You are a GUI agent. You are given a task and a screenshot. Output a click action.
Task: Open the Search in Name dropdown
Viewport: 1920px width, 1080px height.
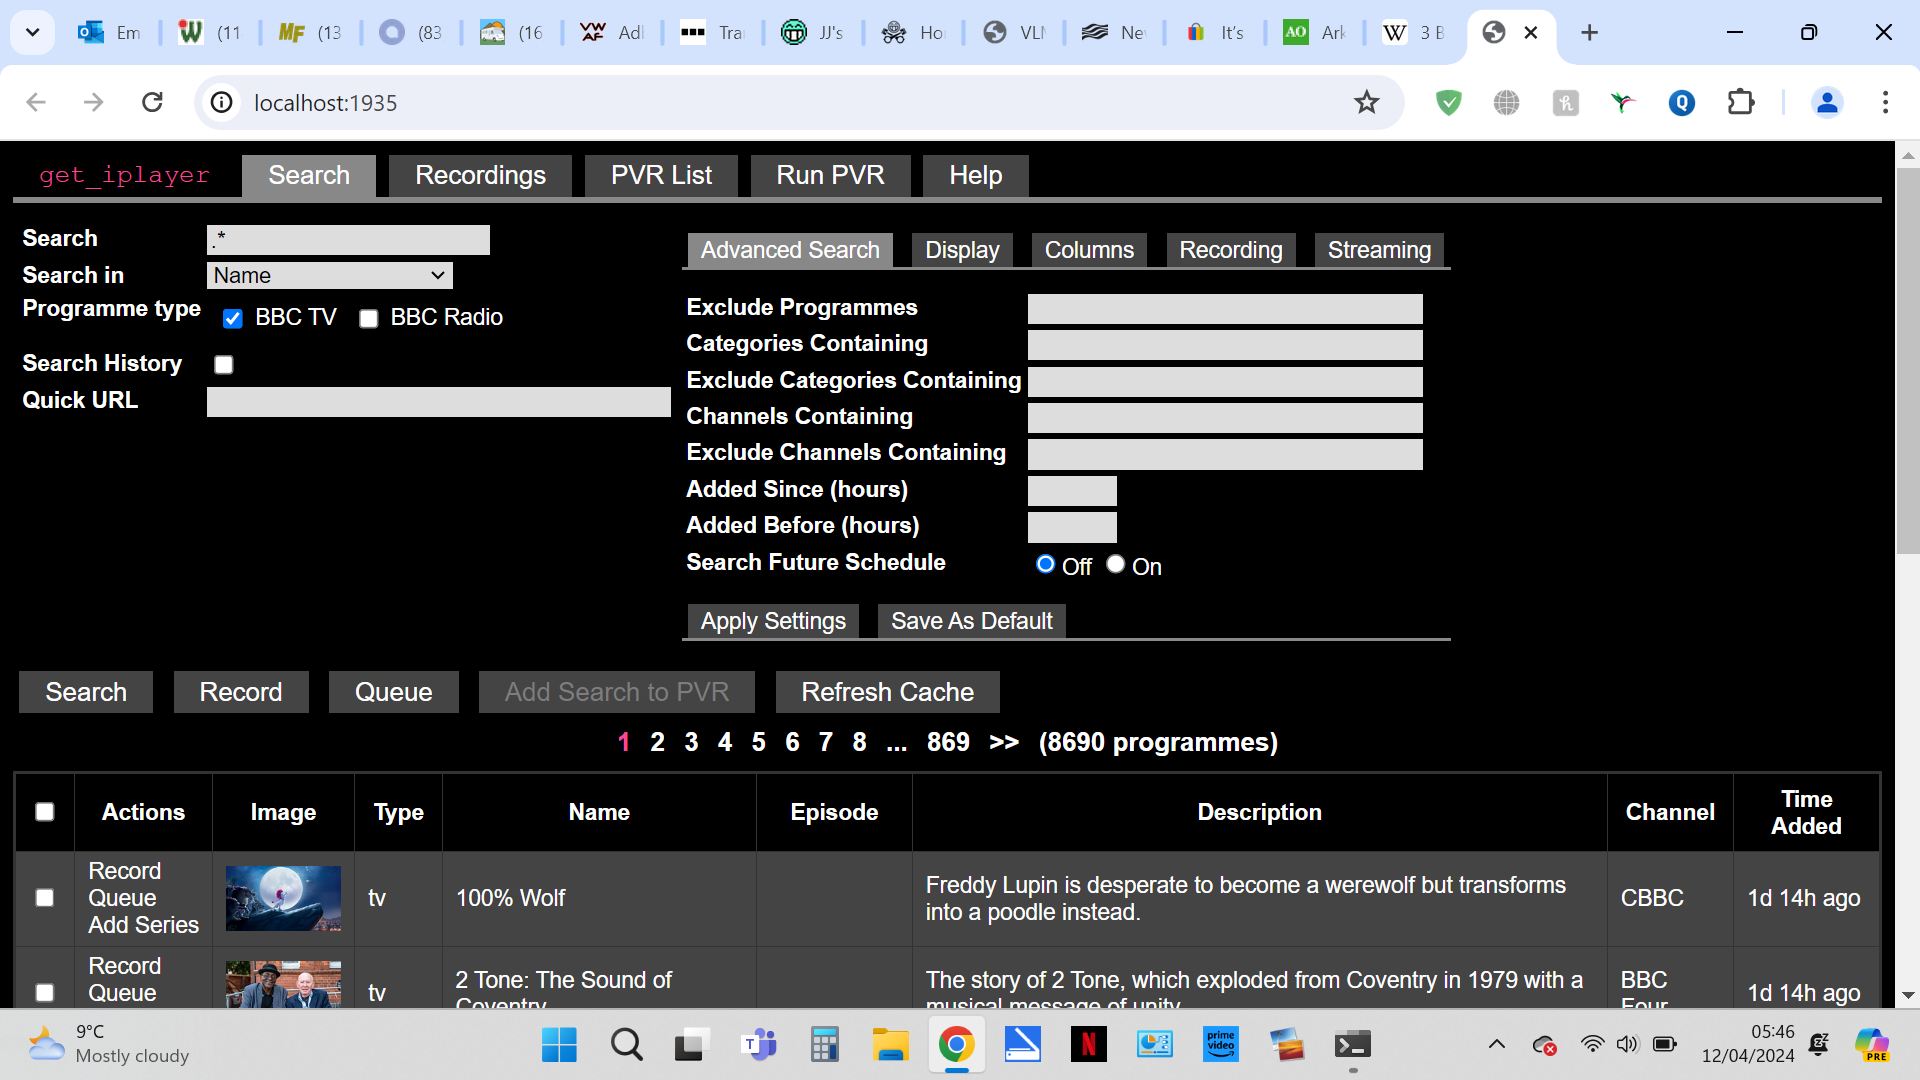(329, 275)
